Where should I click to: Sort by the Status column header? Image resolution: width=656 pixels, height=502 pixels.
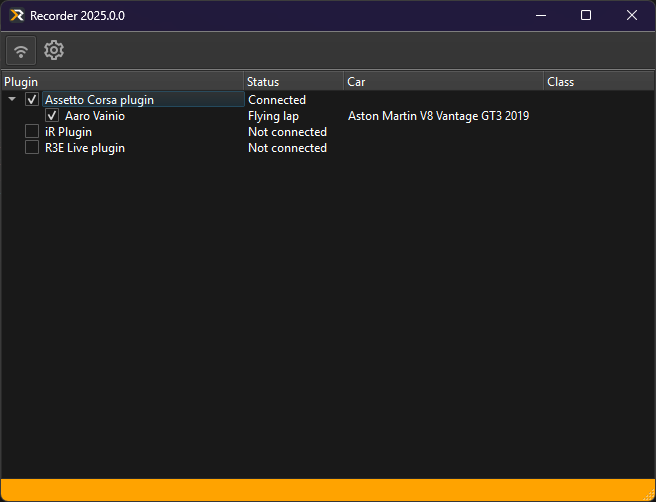292,82
